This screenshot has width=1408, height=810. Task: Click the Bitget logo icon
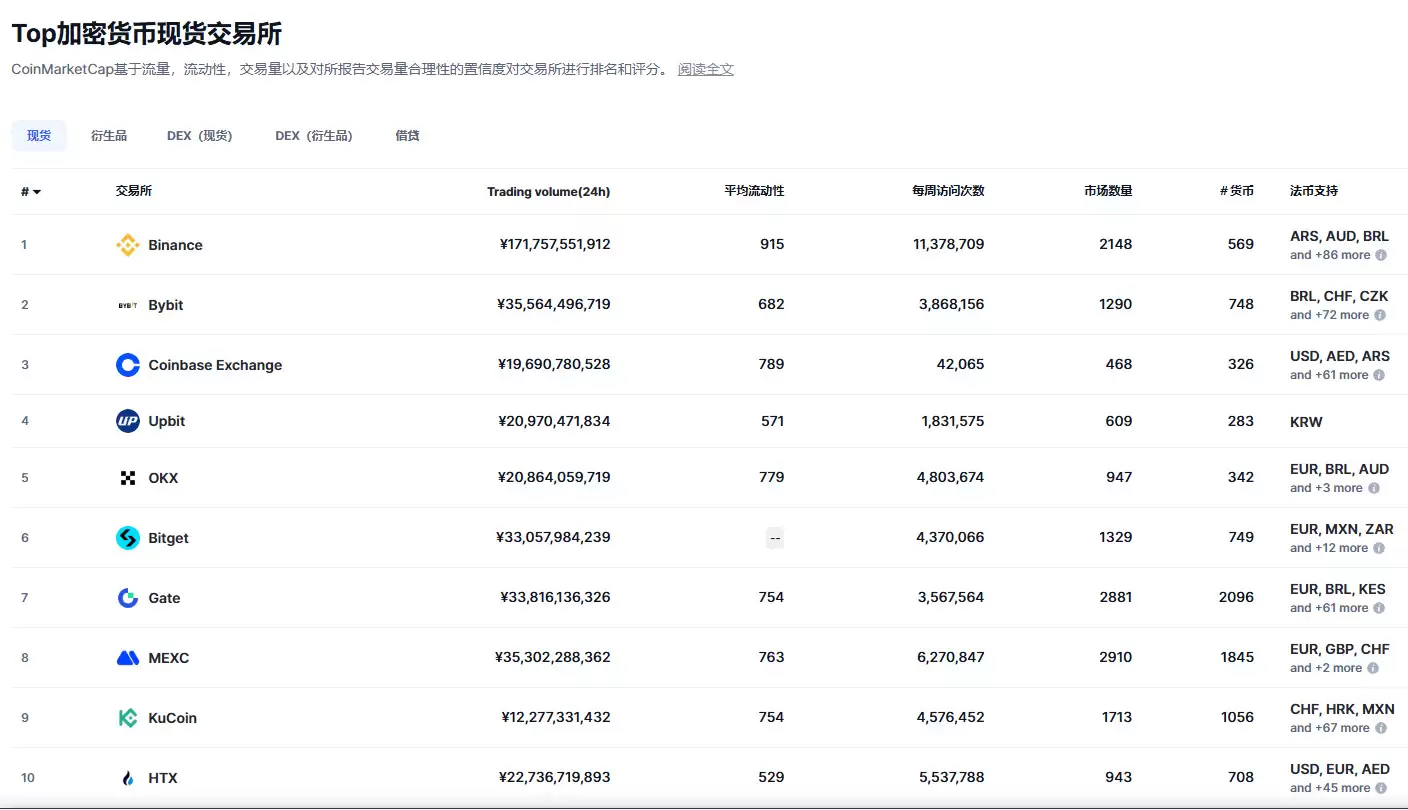coord(127,538)
